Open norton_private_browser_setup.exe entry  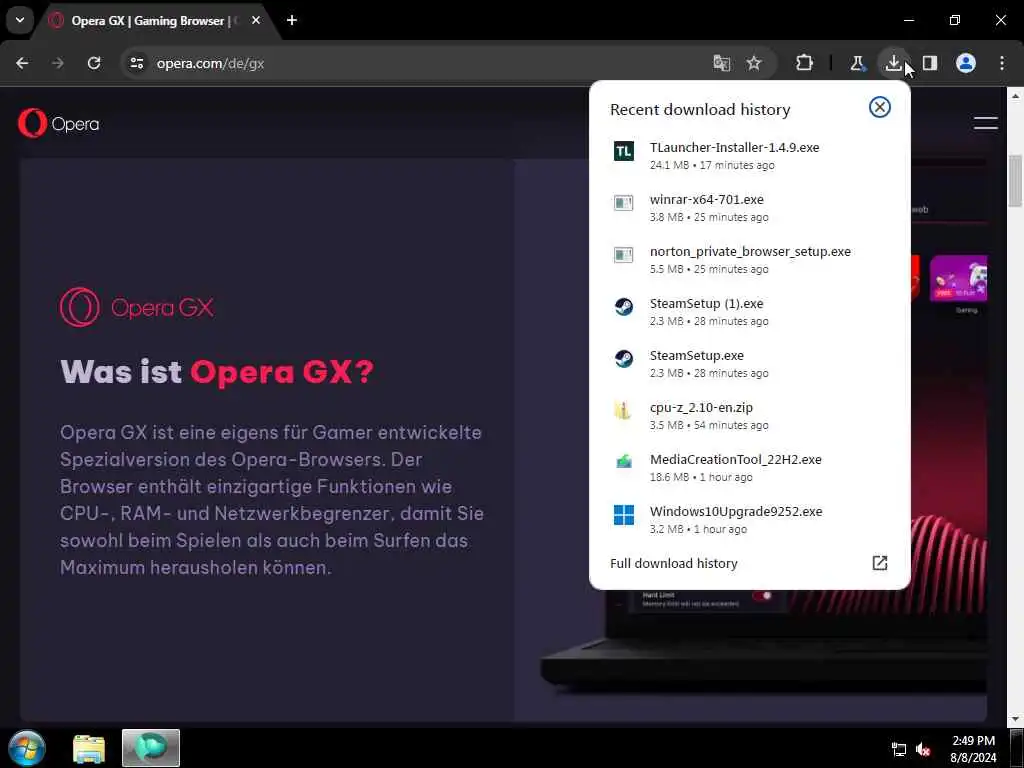[750, 259]
